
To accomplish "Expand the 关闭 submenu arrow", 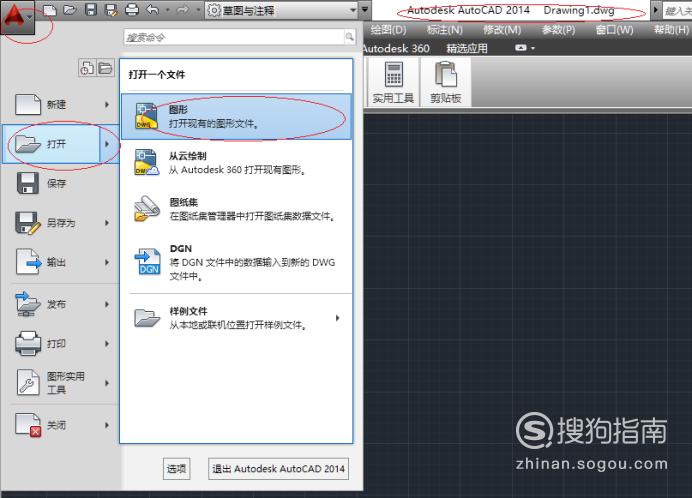I will pyautogui.click(x=107, y=425).
